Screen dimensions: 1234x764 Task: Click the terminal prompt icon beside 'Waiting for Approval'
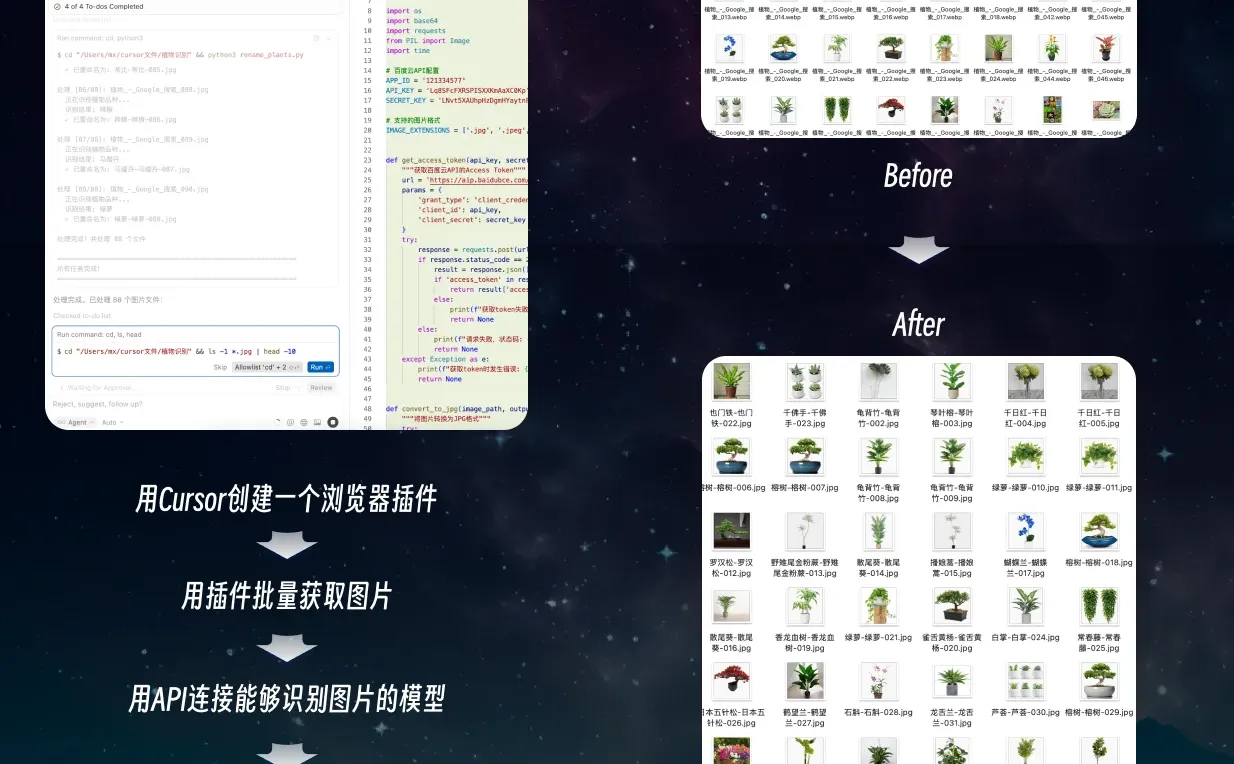(x=61, y=388)
